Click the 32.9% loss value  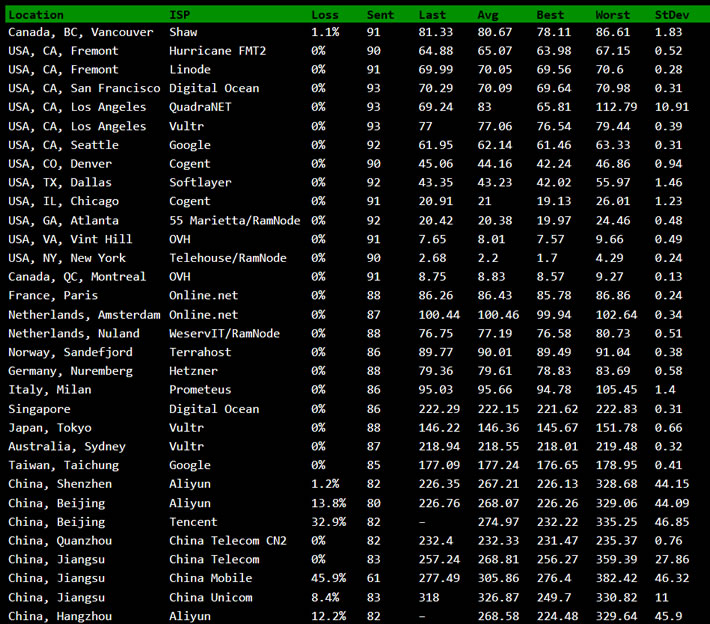point(328,522)
